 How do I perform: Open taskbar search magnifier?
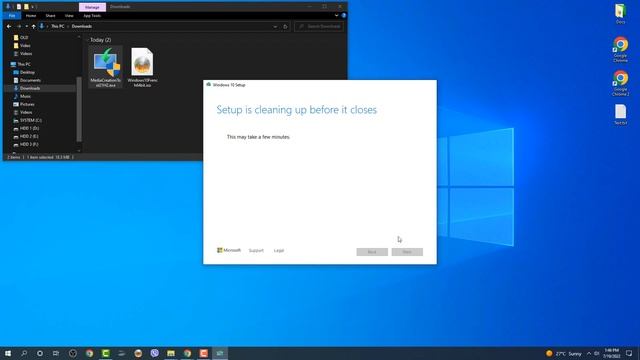[x=24, y=353]
